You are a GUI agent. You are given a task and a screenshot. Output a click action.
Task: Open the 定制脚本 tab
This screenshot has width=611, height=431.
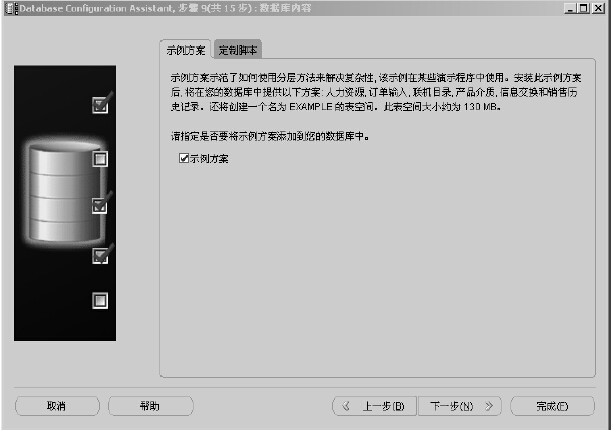(x=238, y=50)
